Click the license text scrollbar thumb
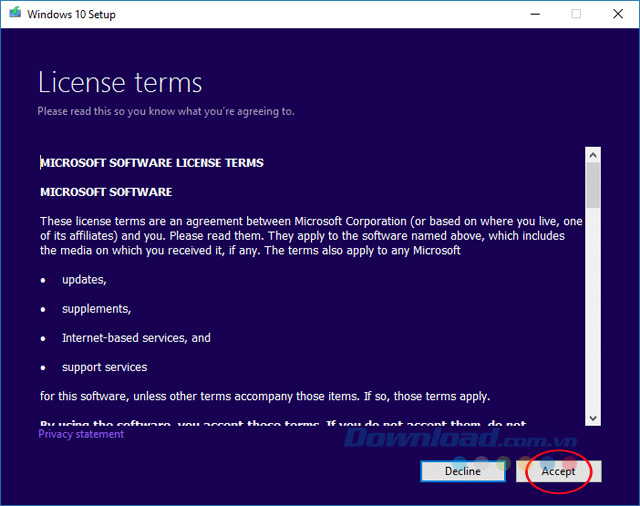Viewport: 640px width, 506px height. 593,185
